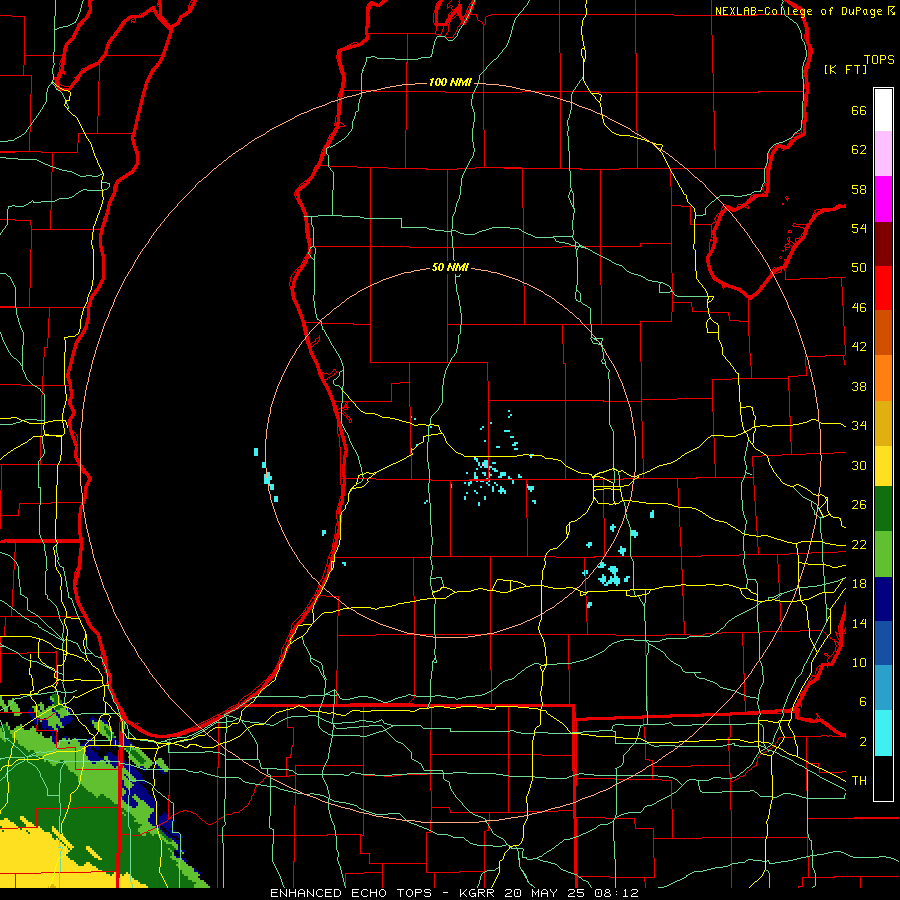Click the '100 NMI' range ring label

coord(450,83)
